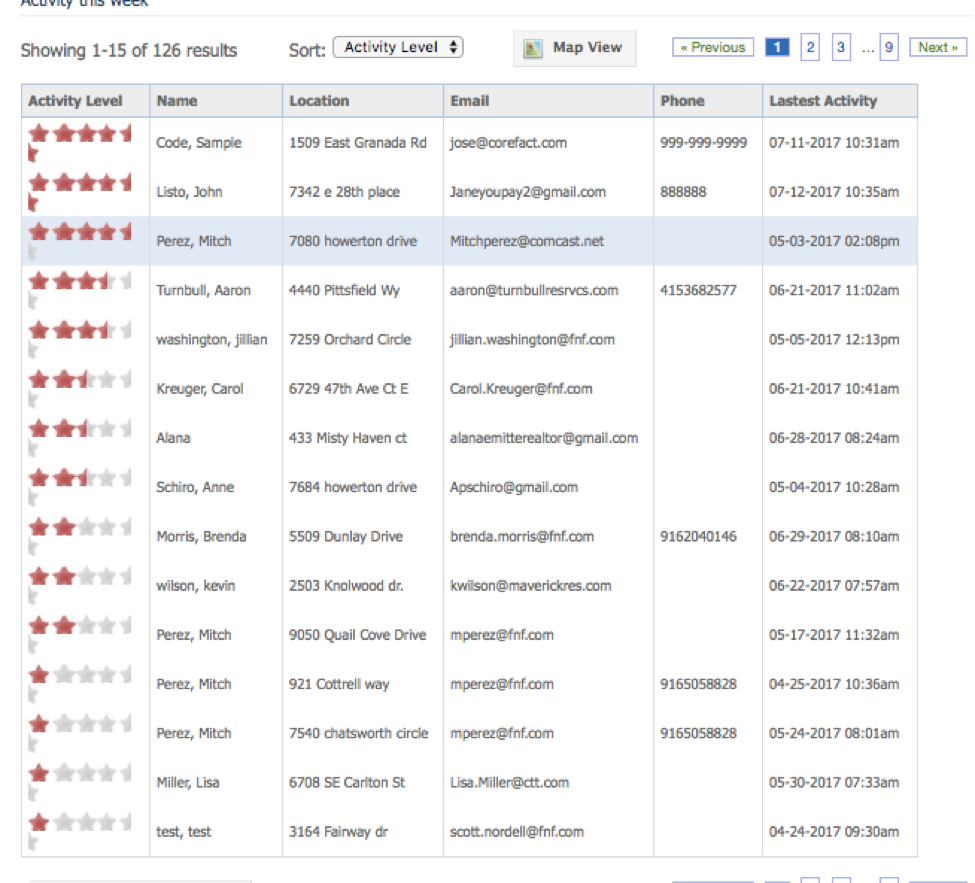Select the name "Kreuger, Carol"
This screenshot has height=883, width=975.
(x=200, y=389)
